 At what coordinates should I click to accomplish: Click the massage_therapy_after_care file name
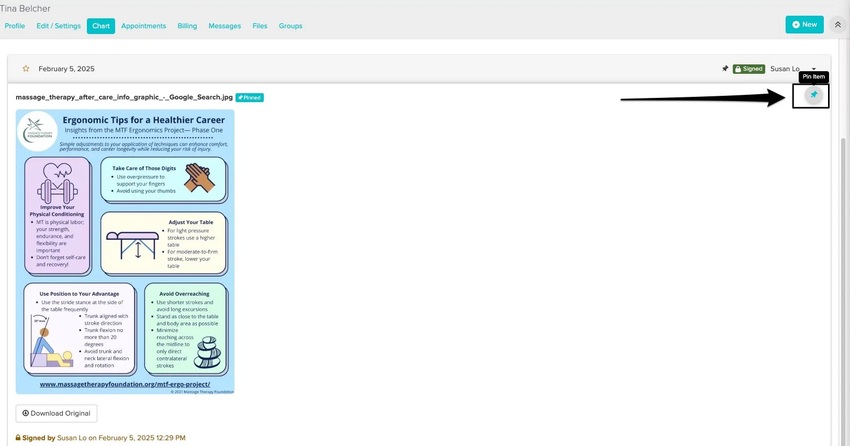[124, 98]
